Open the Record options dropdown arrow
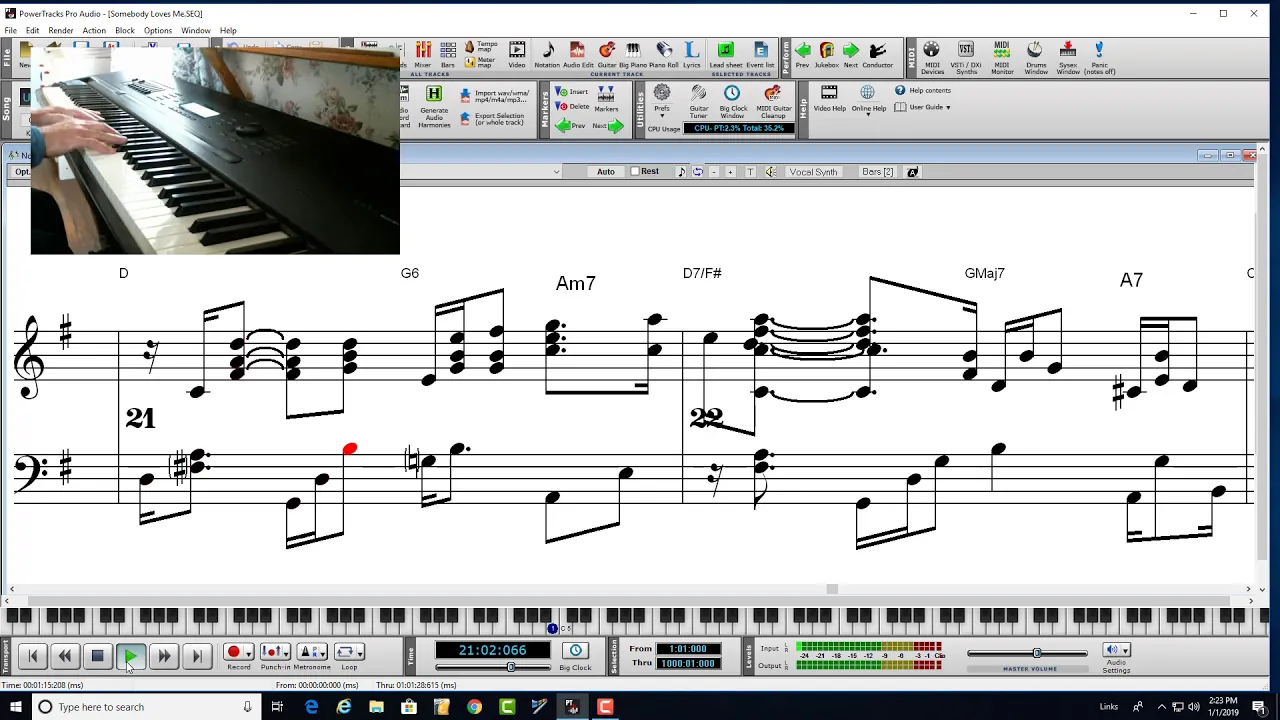This screenshot has width=1280, height=720. tap(248, 653)
